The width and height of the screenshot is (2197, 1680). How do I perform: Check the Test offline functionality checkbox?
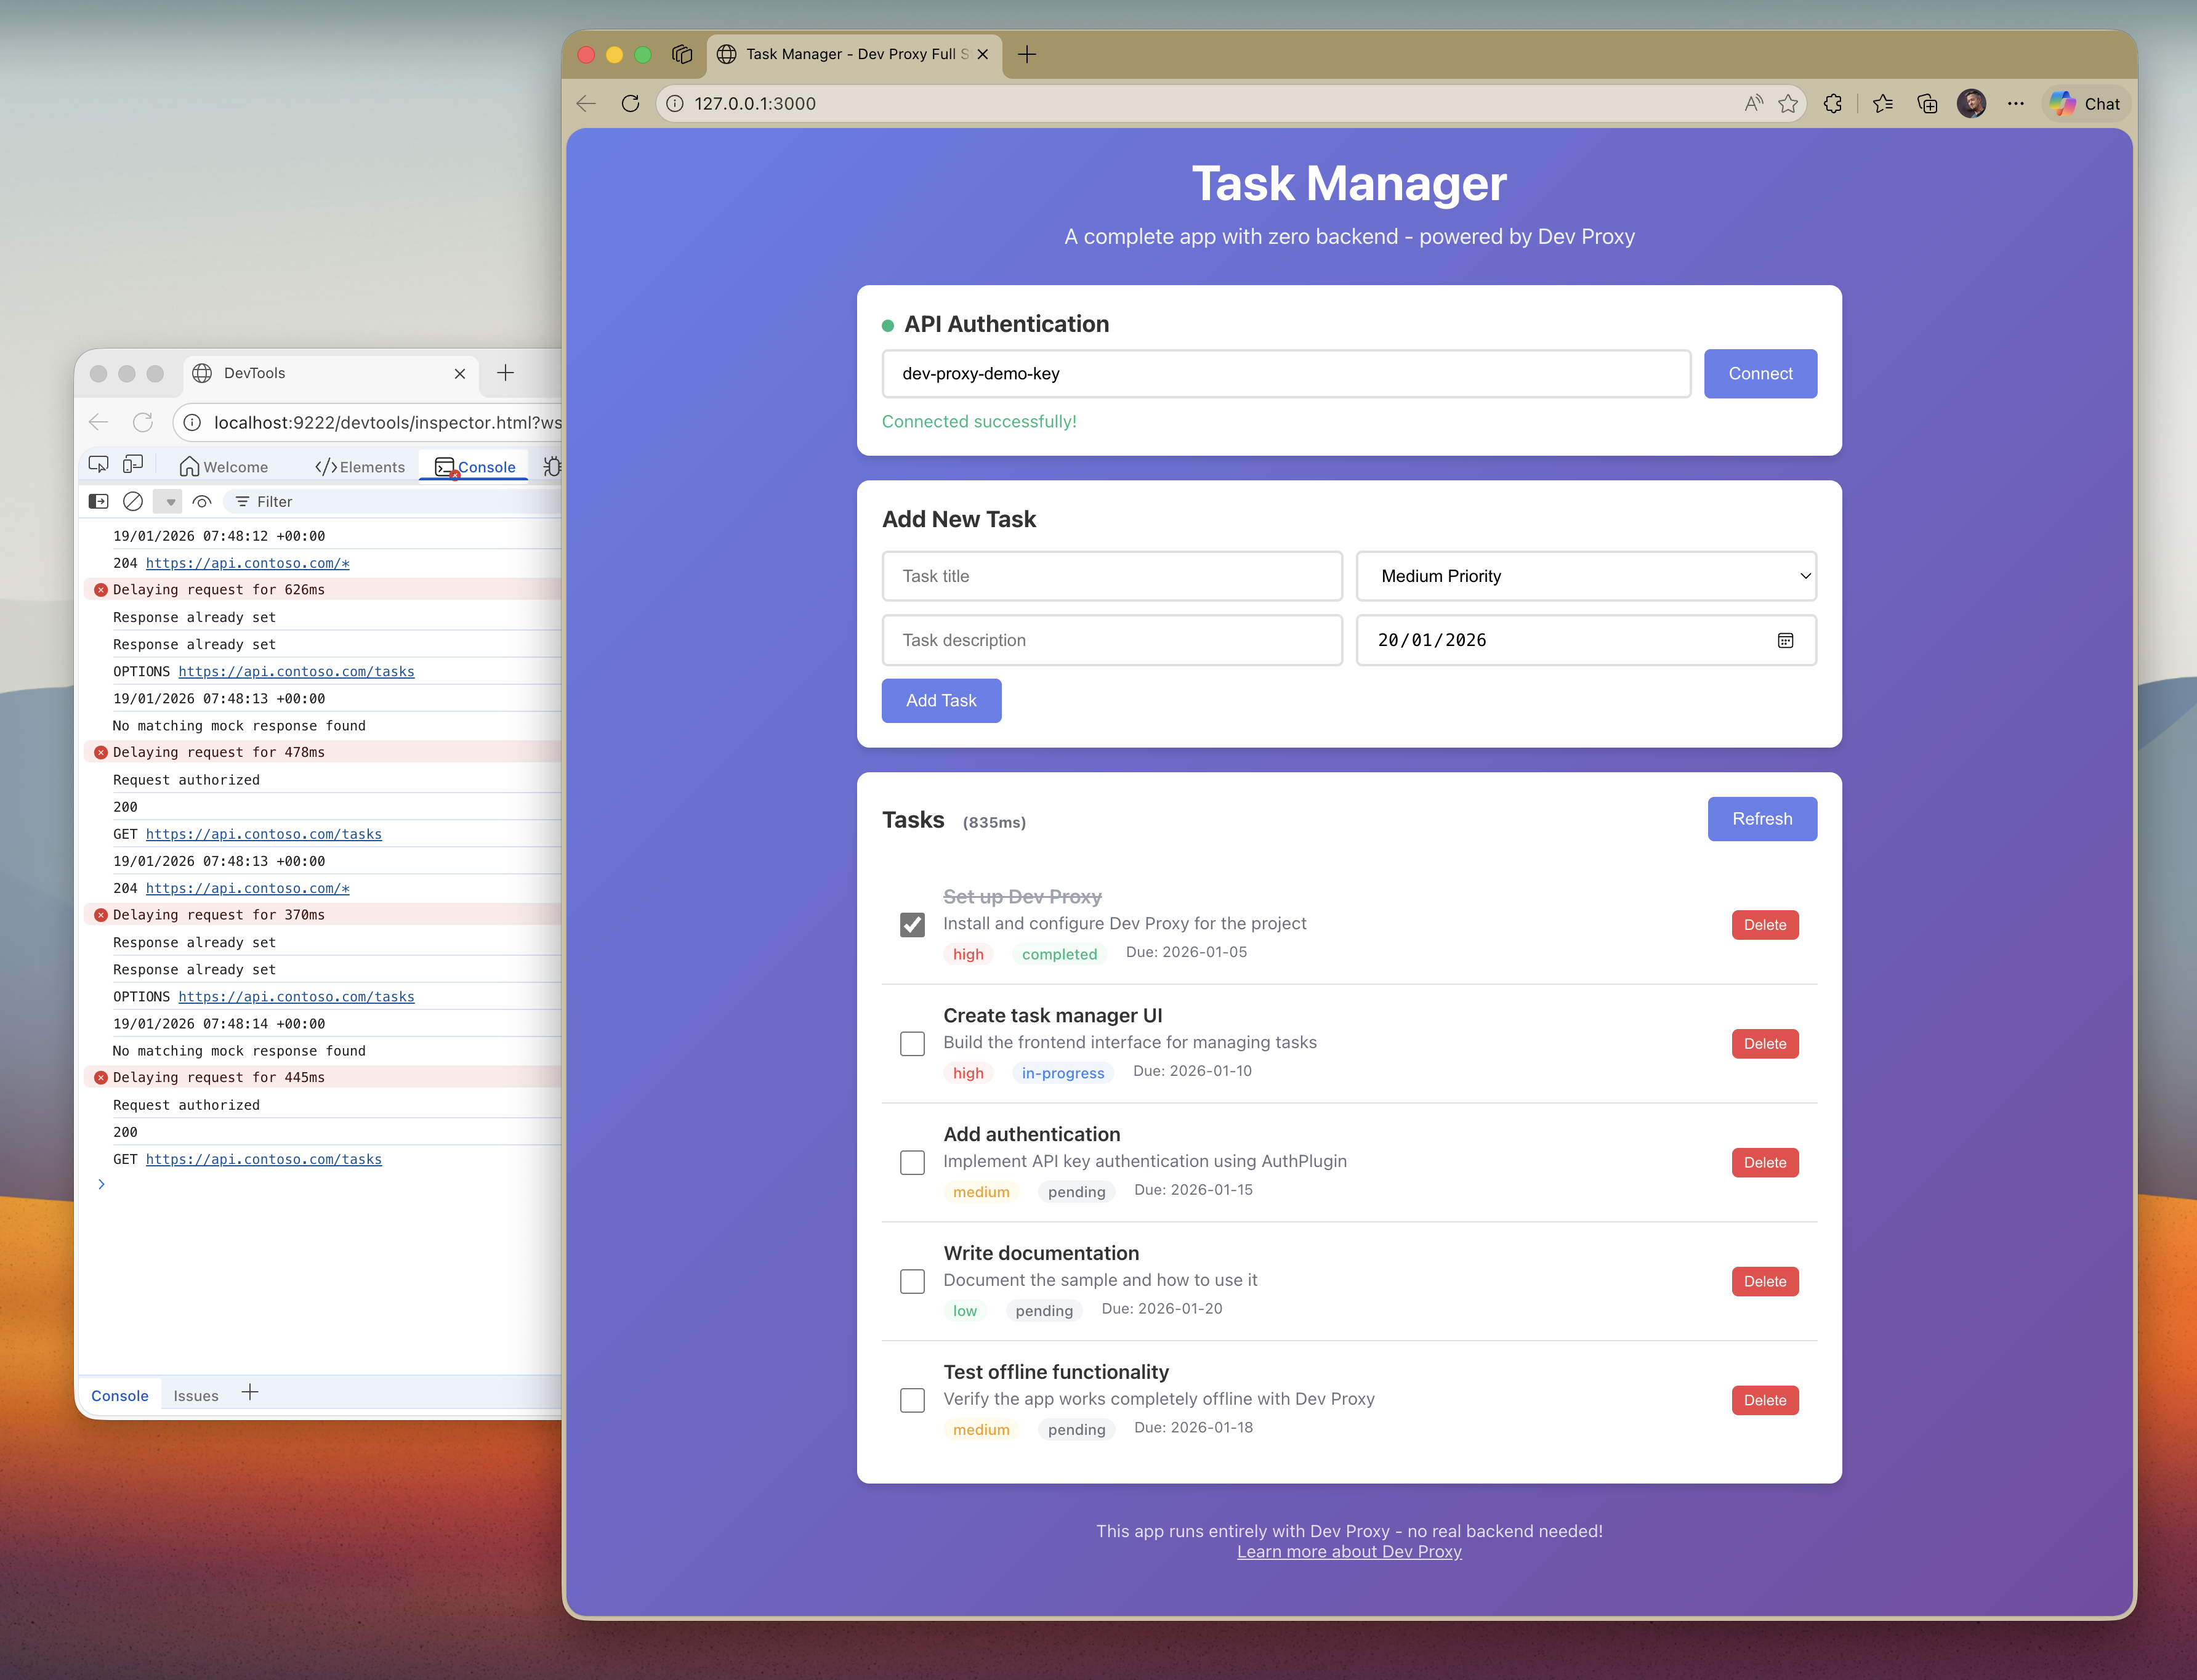(x=912, y=1400)
